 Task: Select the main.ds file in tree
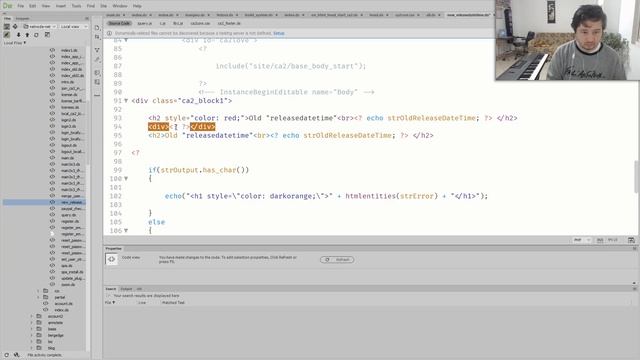coord(67,158)
